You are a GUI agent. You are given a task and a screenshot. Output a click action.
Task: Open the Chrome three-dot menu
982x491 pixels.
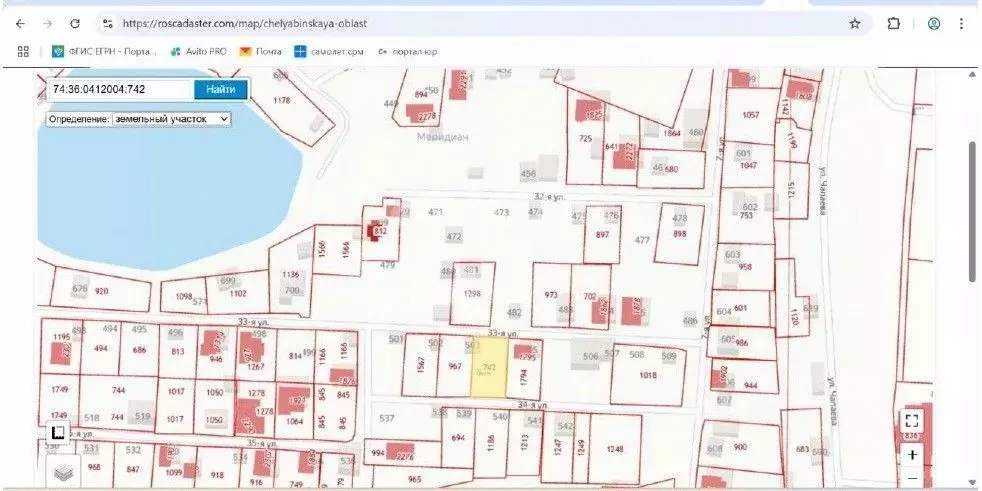[x=962, y=23]
